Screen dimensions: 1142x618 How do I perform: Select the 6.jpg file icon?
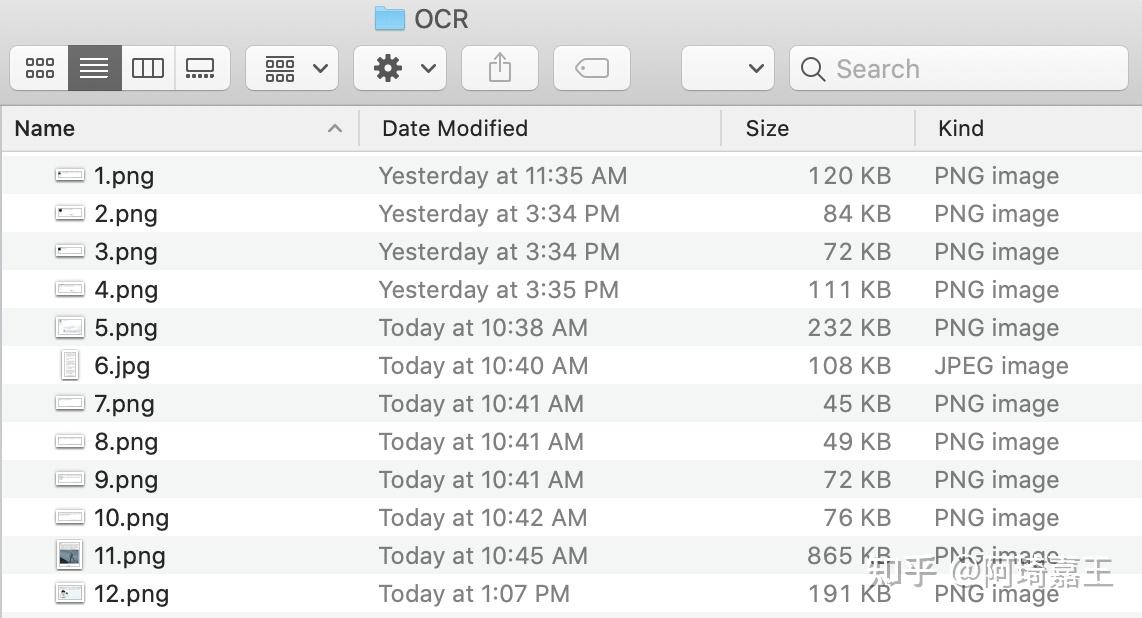coord(69,365)
